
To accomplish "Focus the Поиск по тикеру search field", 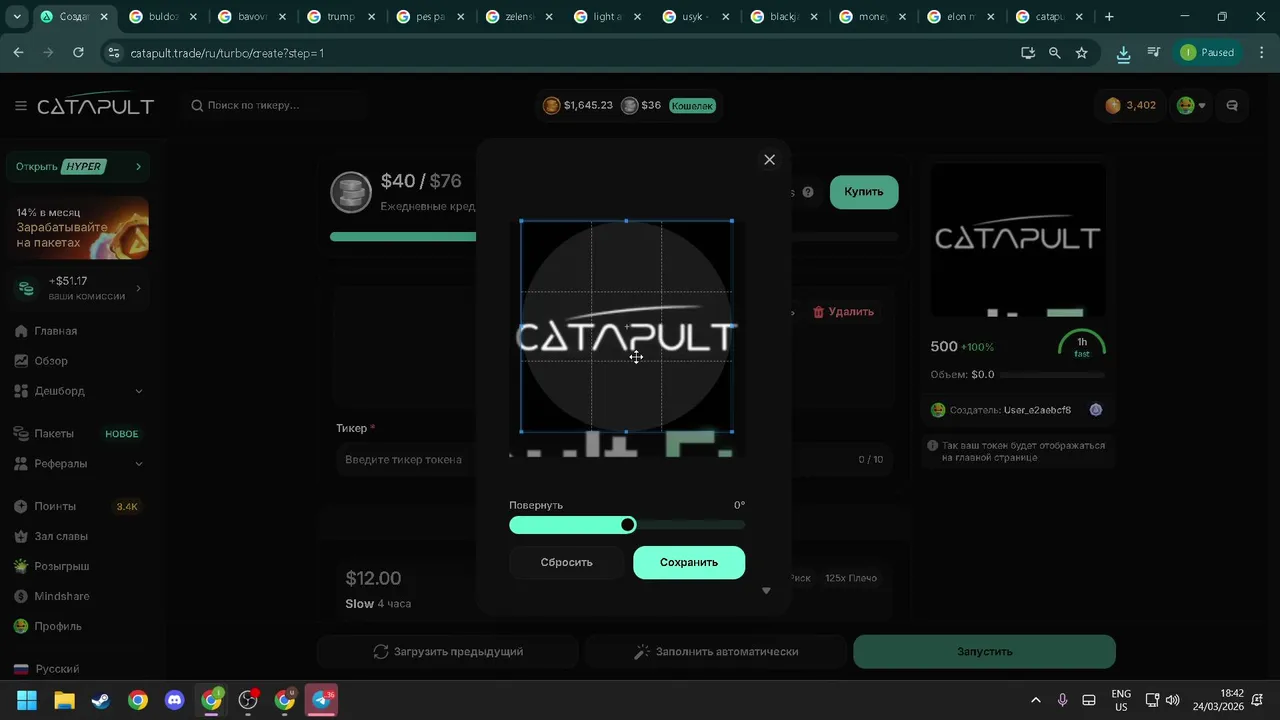I will (x=275, y=105).
